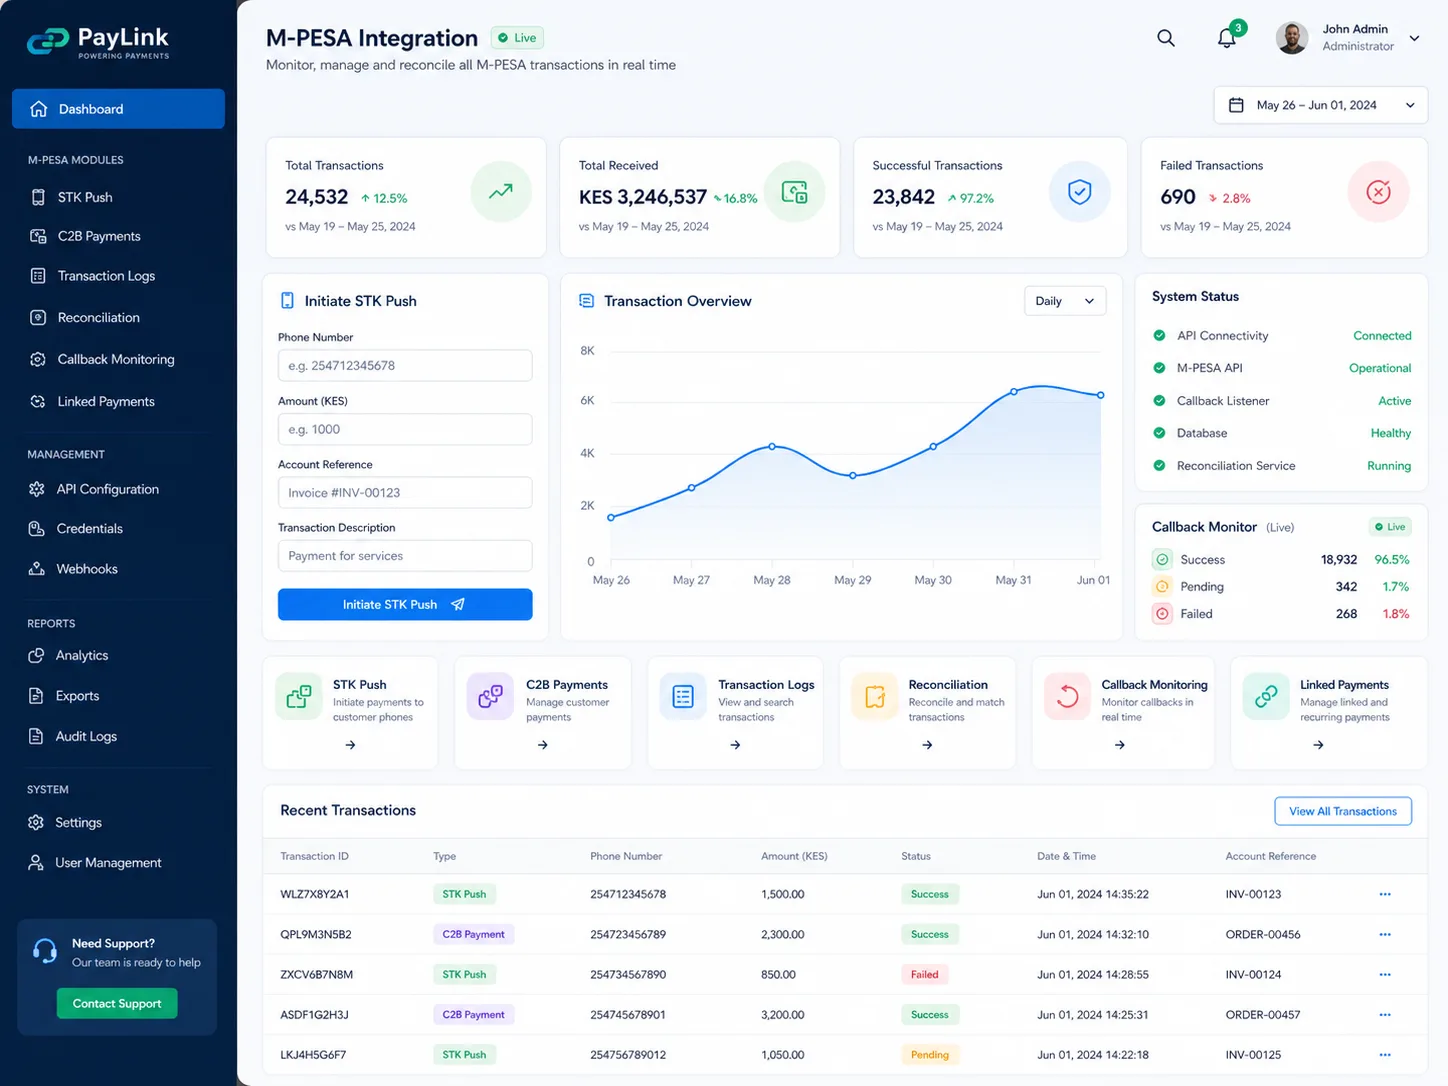Viewport: 1448px width, 1086px height.
Task: Open row menu for ZXCV6B7N8M
Action: 1385,974
